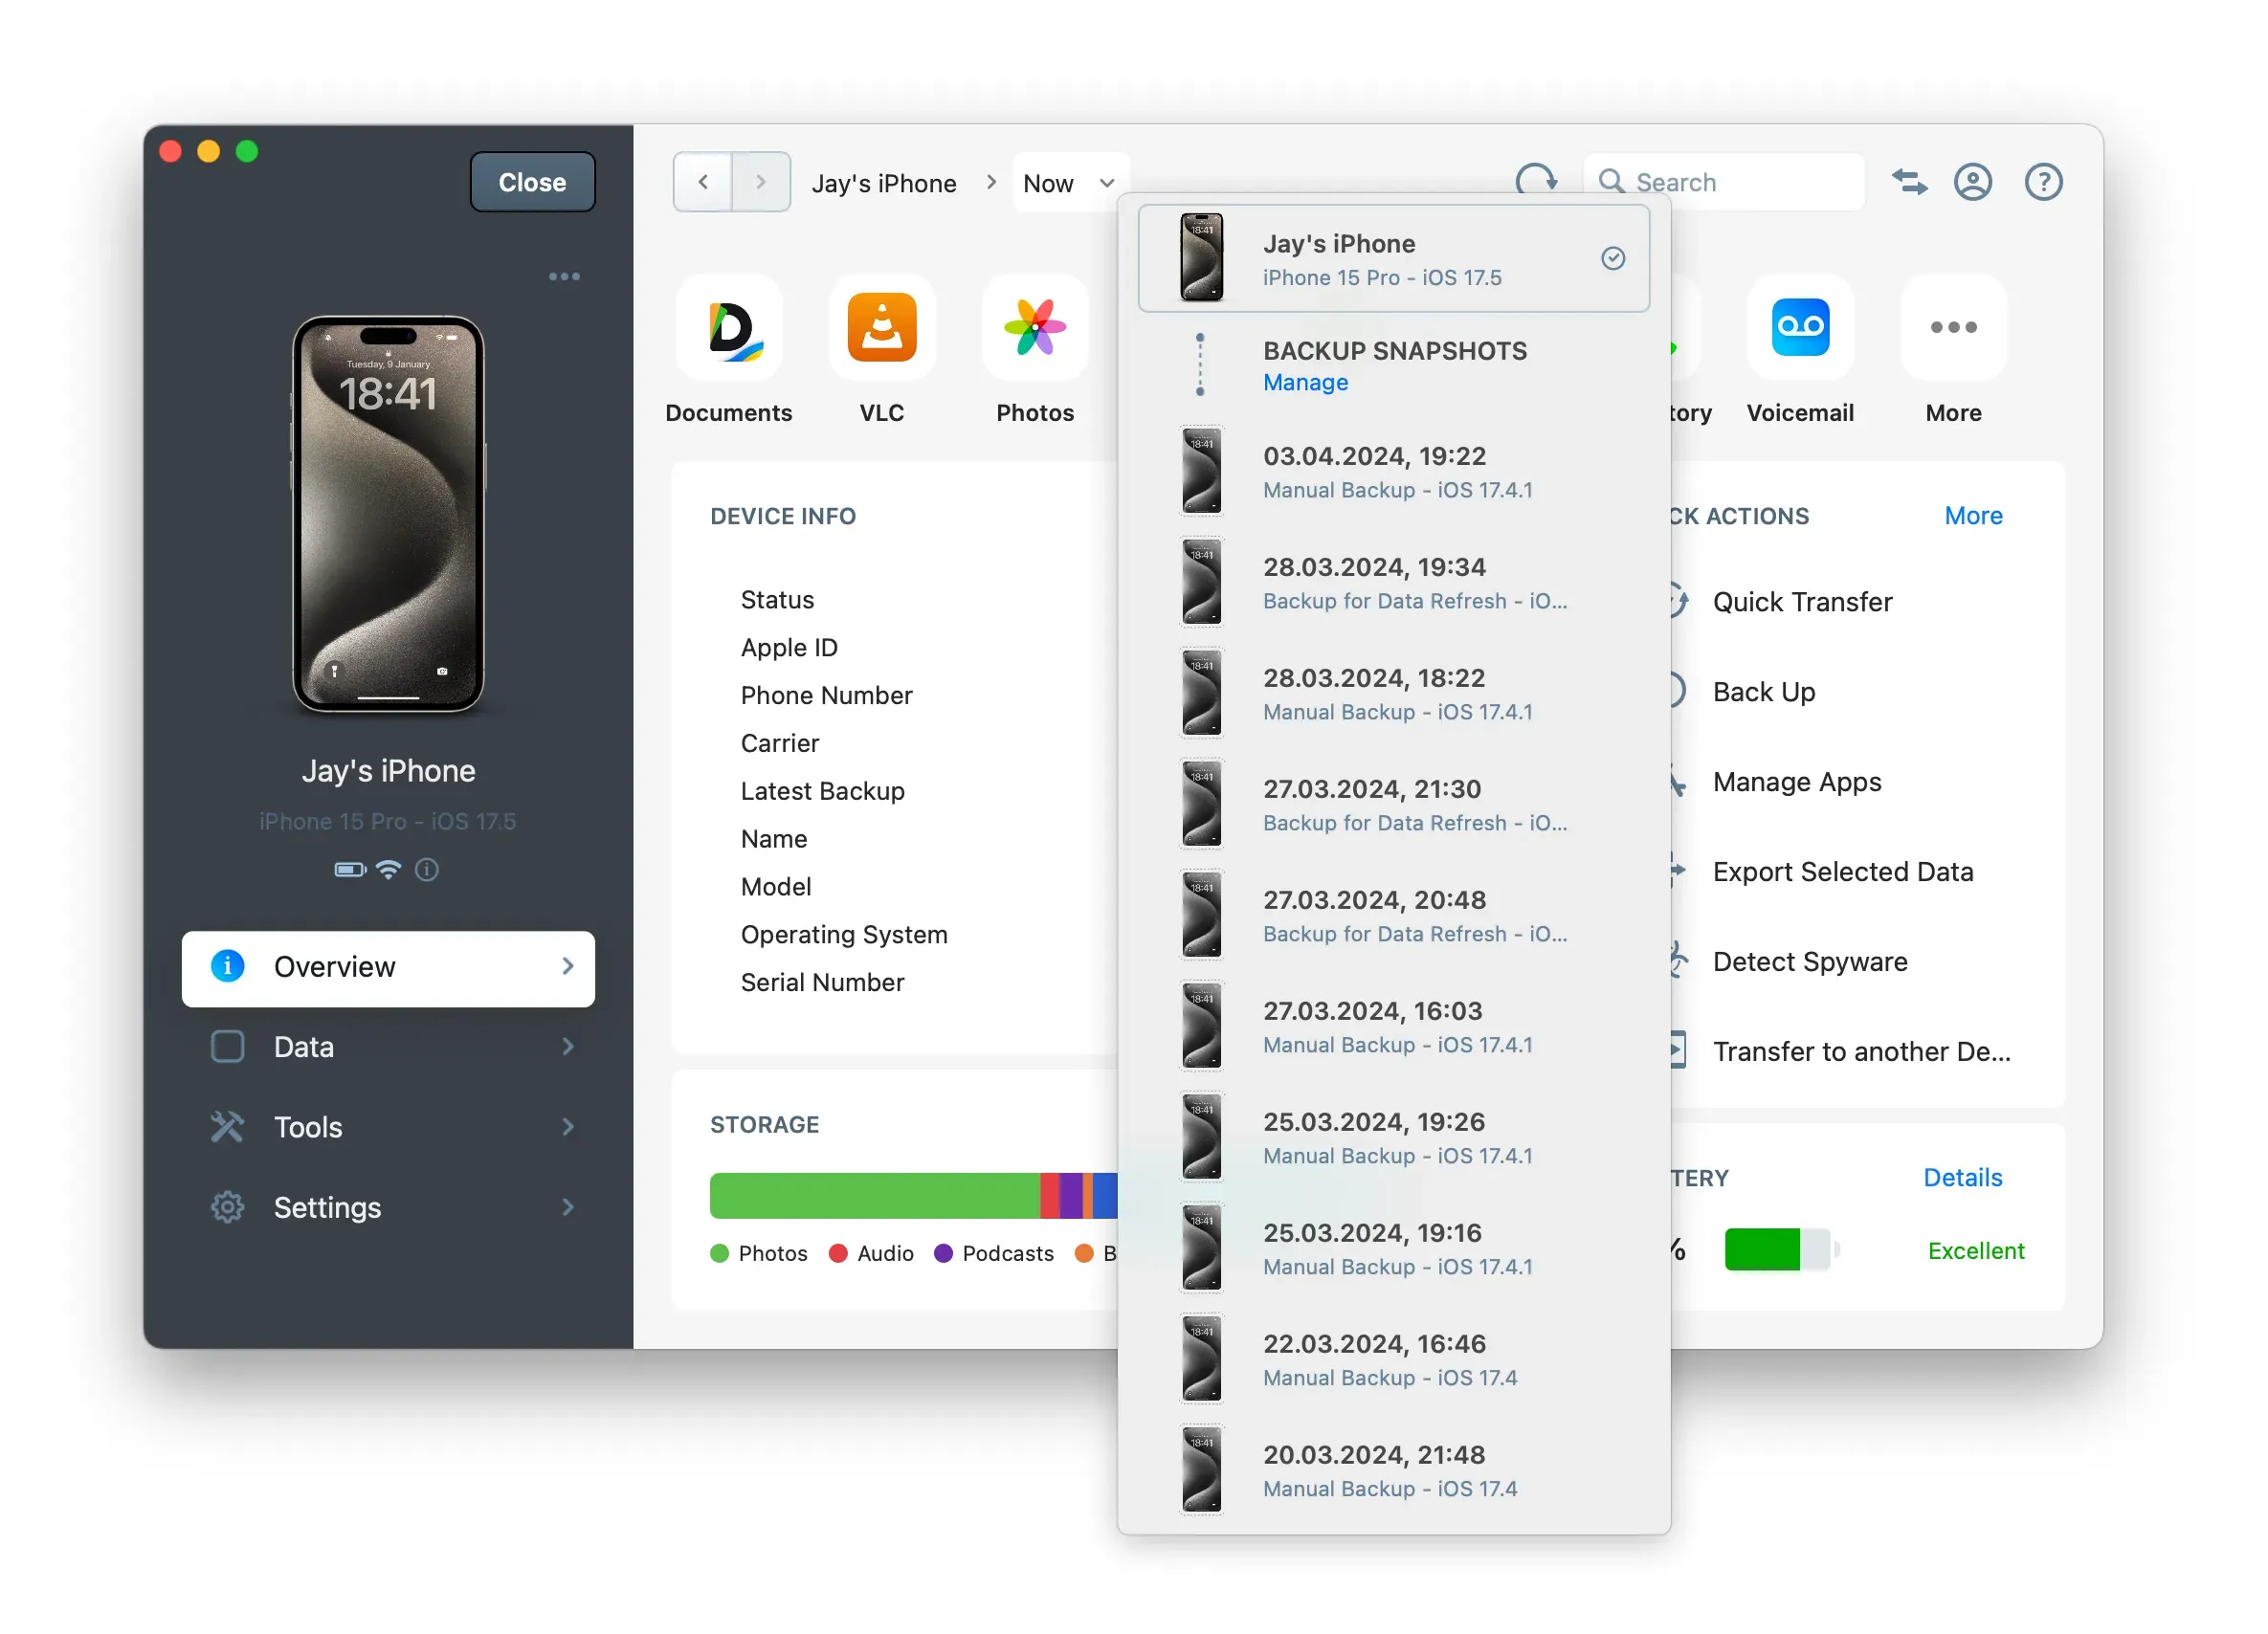
Task: Open the Voicemail section icon
Action: coord(1799,328)
